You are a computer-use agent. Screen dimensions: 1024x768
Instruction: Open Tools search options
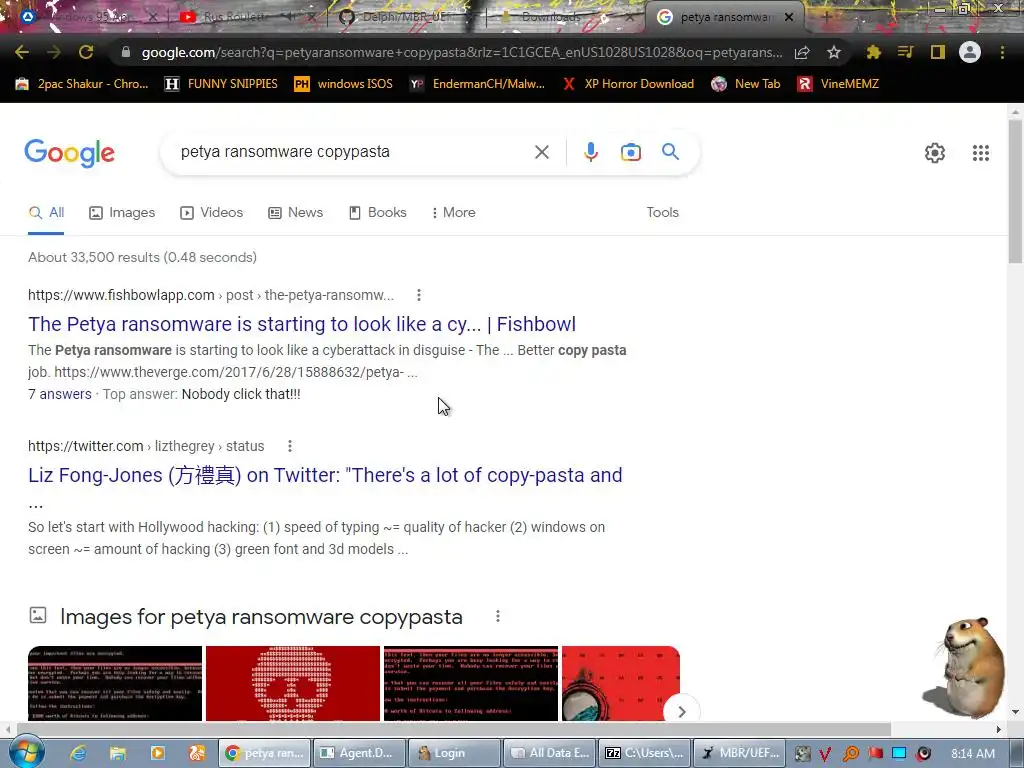(x=662, y=213)
